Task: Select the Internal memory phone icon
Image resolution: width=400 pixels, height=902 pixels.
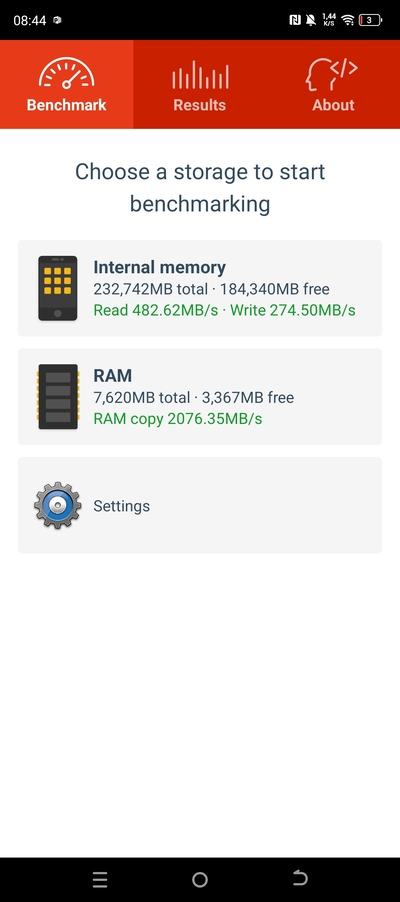Action: 58,288
